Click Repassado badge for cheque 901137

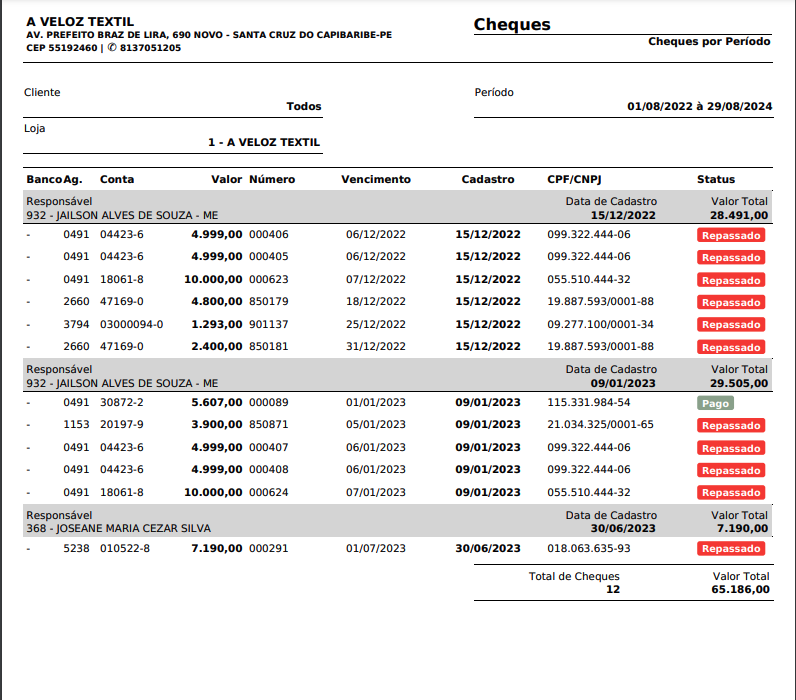click(731, 325)
